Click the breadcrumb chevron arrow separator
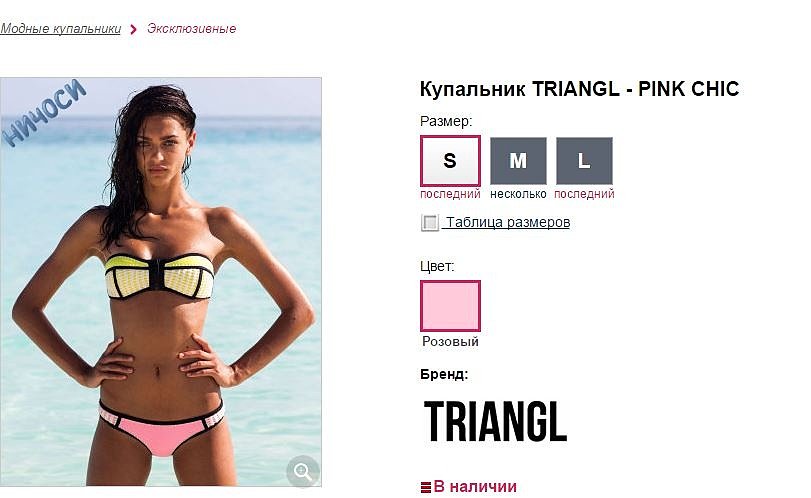 click(x=133, y=29)
